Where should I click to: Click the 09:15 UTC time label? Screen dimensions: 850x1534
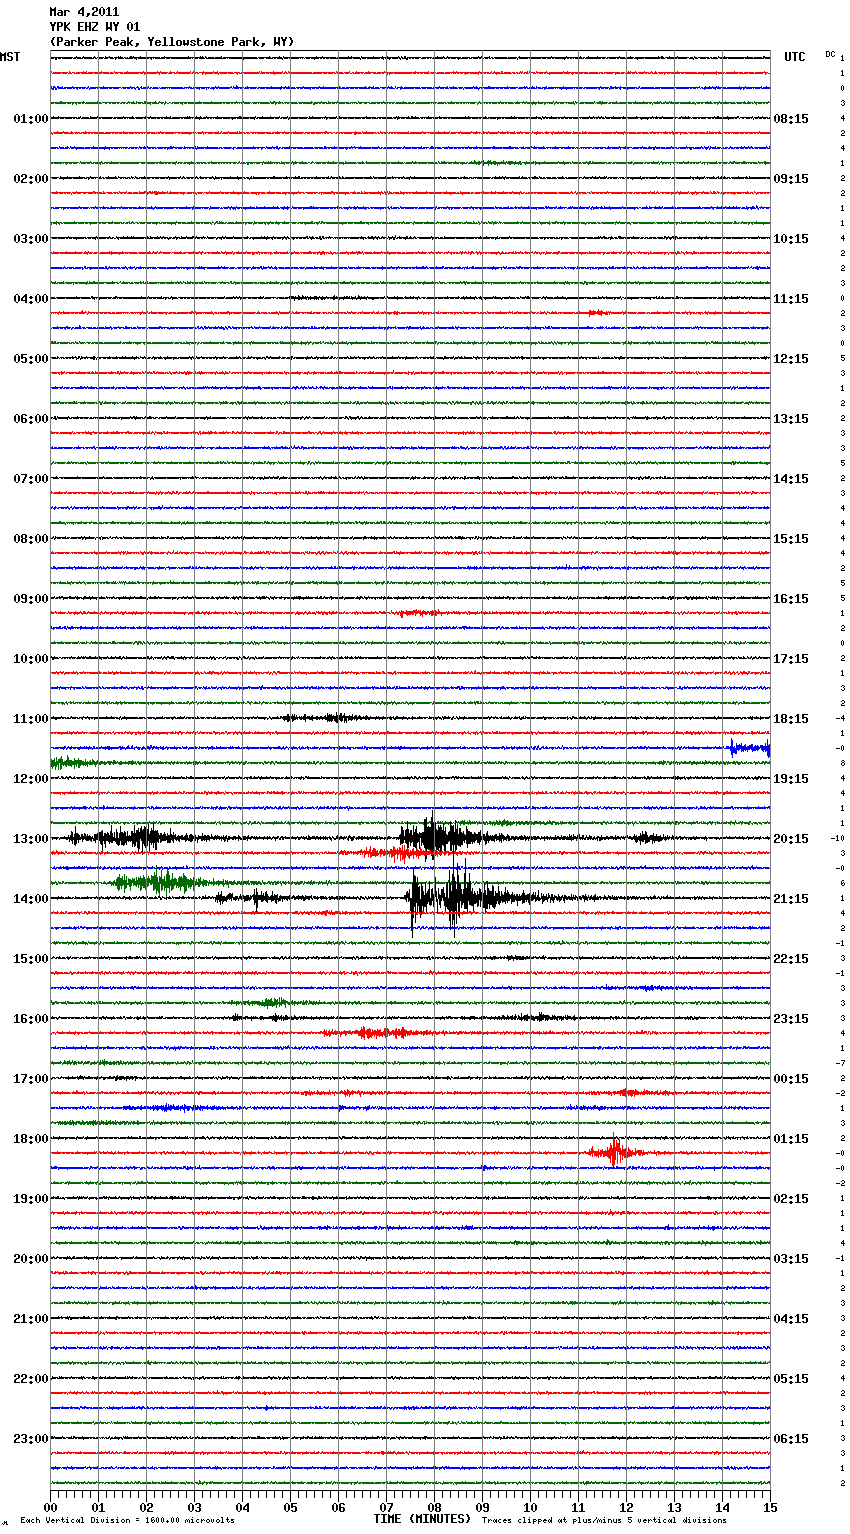point(791,179)
